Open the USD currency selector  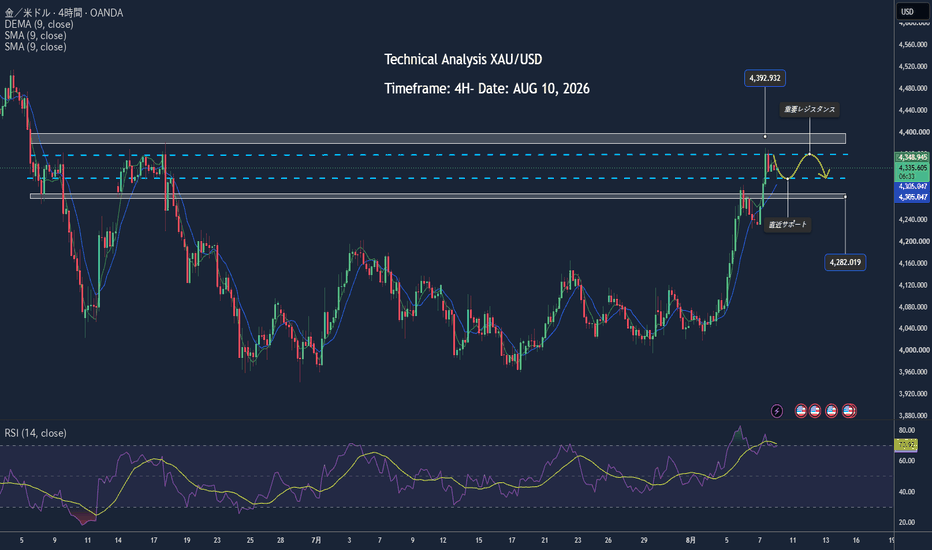pyautogui.click(x=912, y=11)
